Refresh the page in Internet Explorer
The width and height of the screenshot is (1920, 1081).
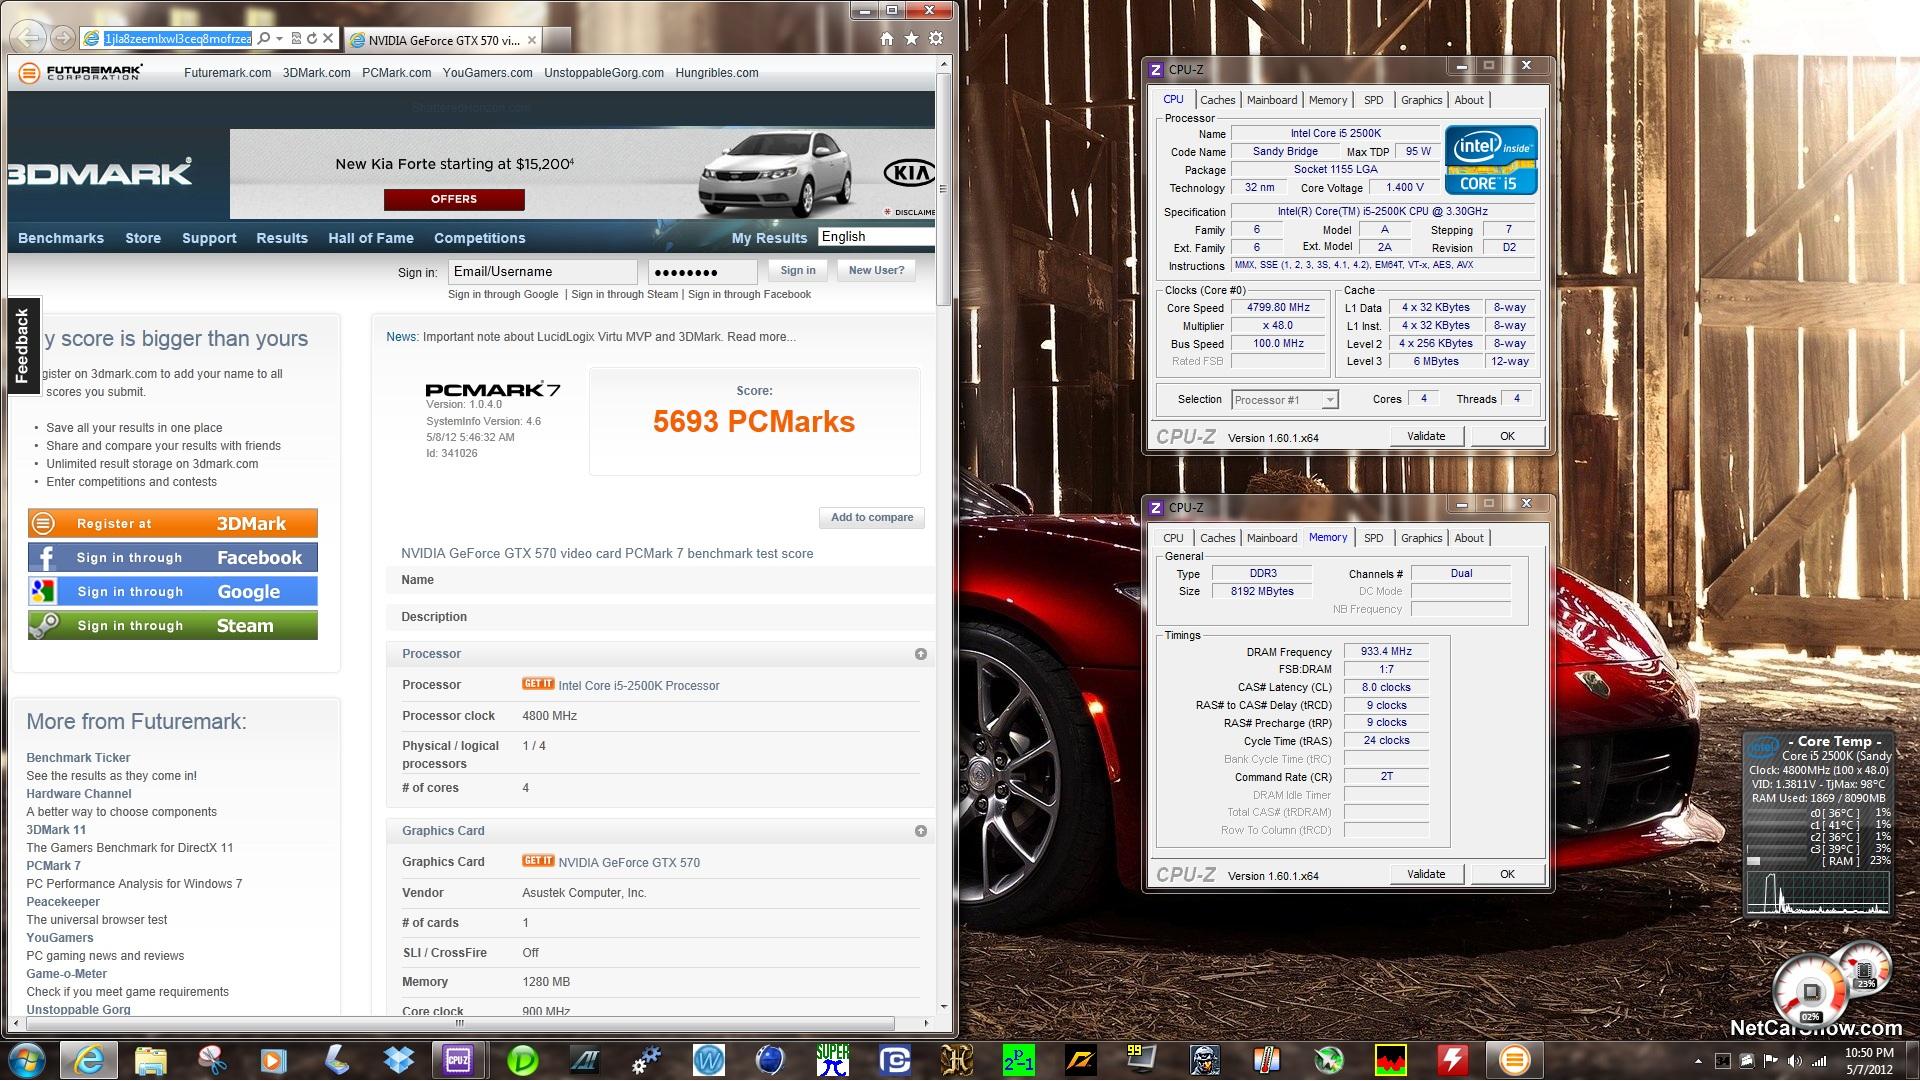click(312, 39)
